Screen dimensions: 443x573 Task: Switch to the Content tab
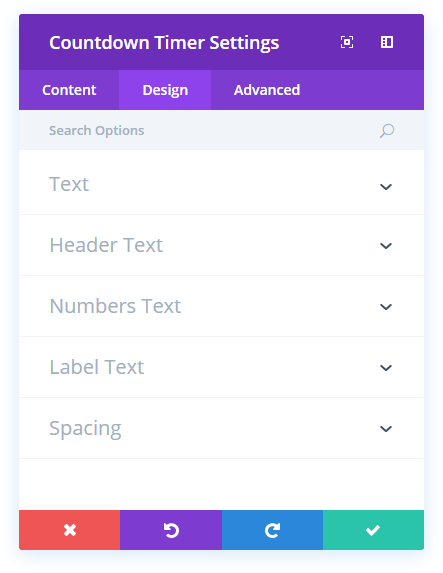[69, 90]
